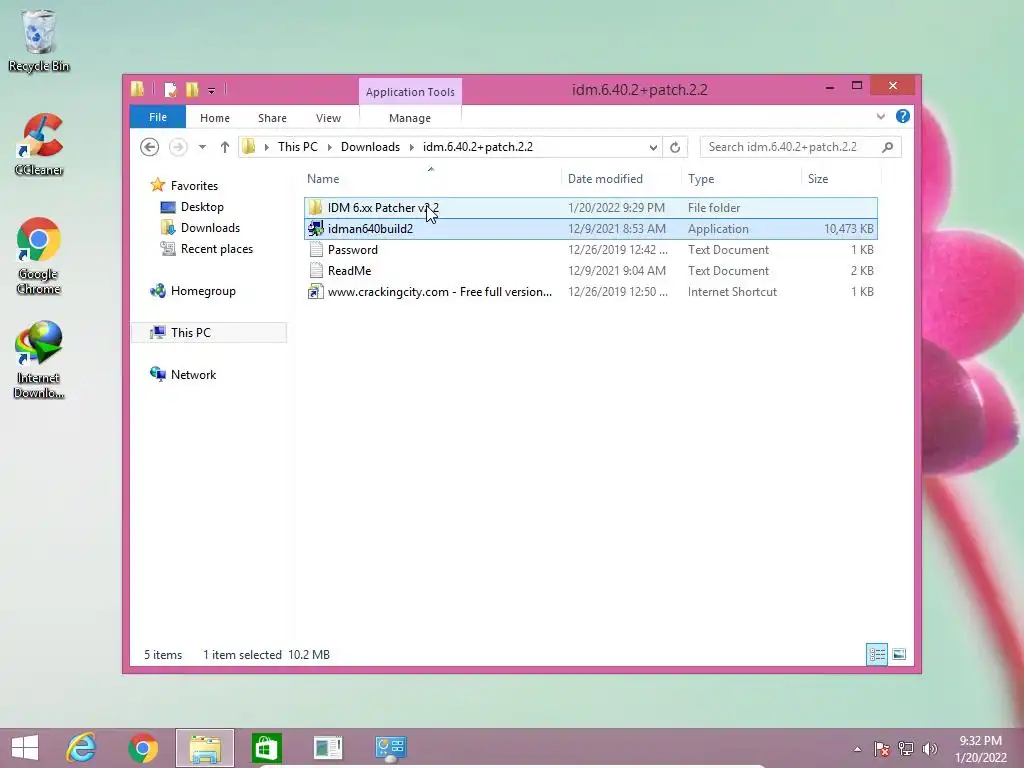Select the idman640build2 application file
The image size is (1024, 768).
click(x=591, y=229)
